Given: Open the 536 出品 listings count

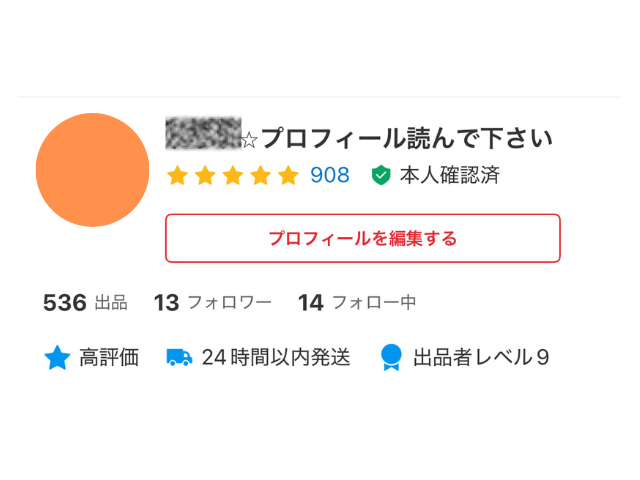Looking at the screenshot, I should coord(85,302).
